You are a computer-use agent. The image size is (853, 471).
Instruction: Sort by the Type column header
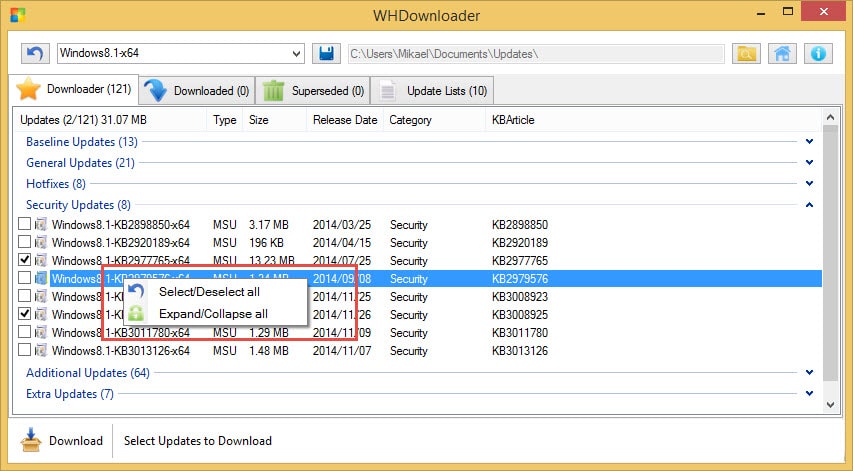[x=224, y=120]
